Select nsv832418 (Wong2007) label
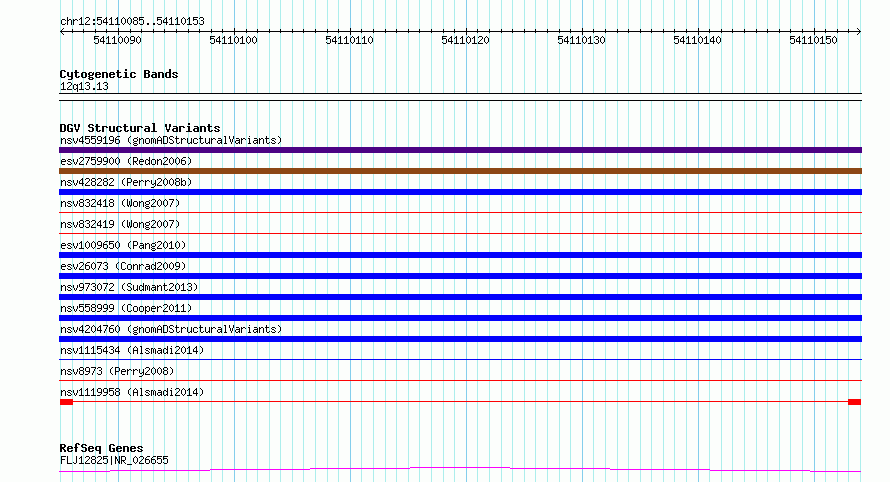This screenshot has height=482, width=890. [120, 203]
